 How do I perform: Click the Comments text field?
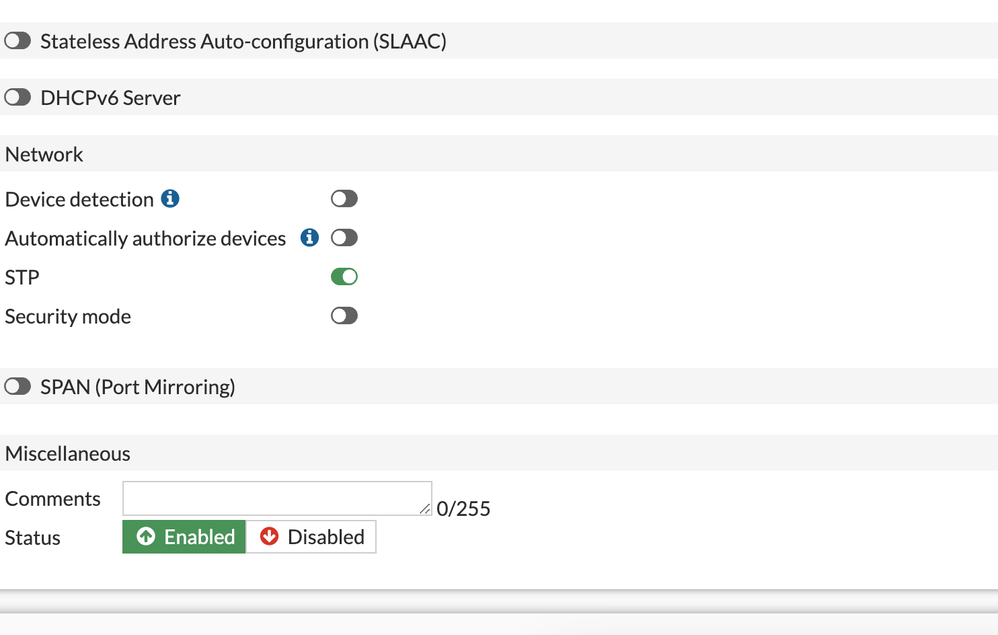277,498
